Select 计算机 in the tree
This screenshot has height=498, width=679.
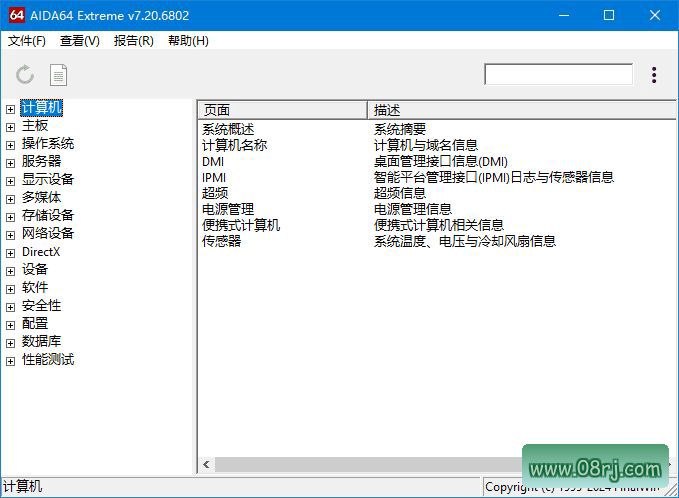point(42,108)
